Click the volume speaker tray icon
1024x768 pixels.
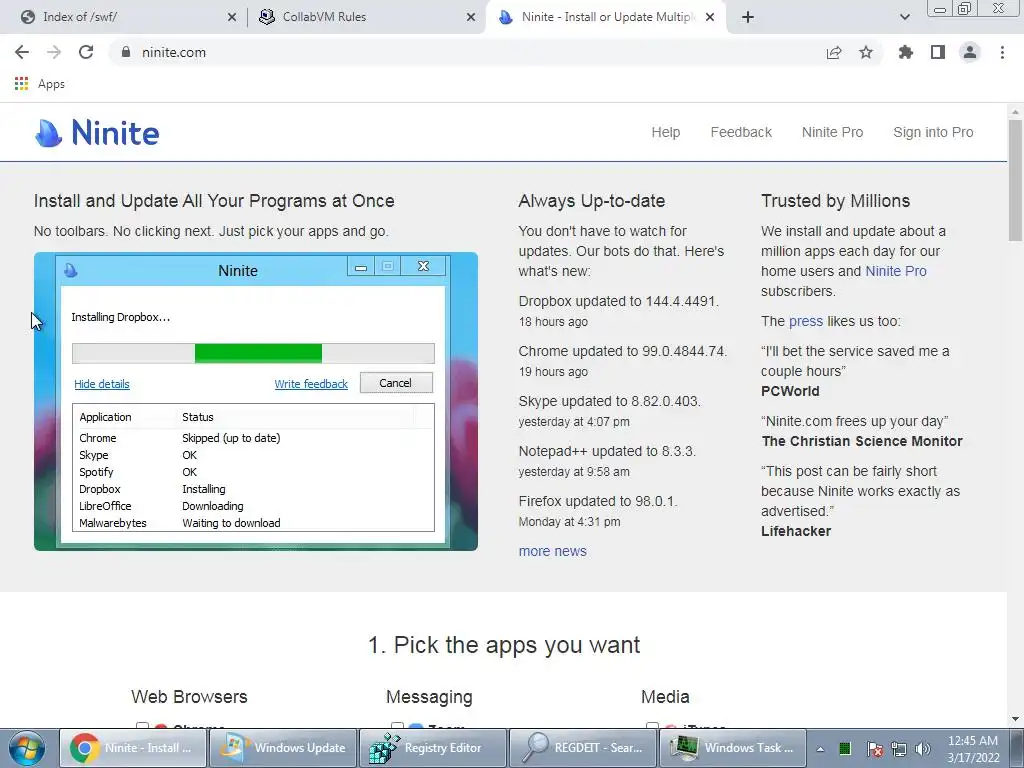(923, 749)
